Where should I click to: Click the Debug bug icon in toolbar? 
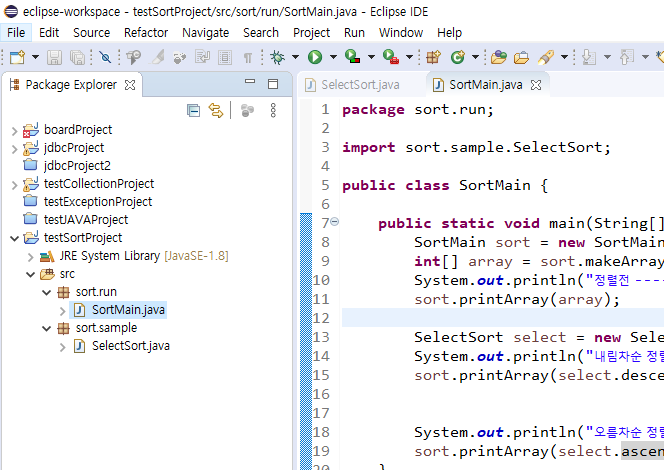[x=278, y=58]
